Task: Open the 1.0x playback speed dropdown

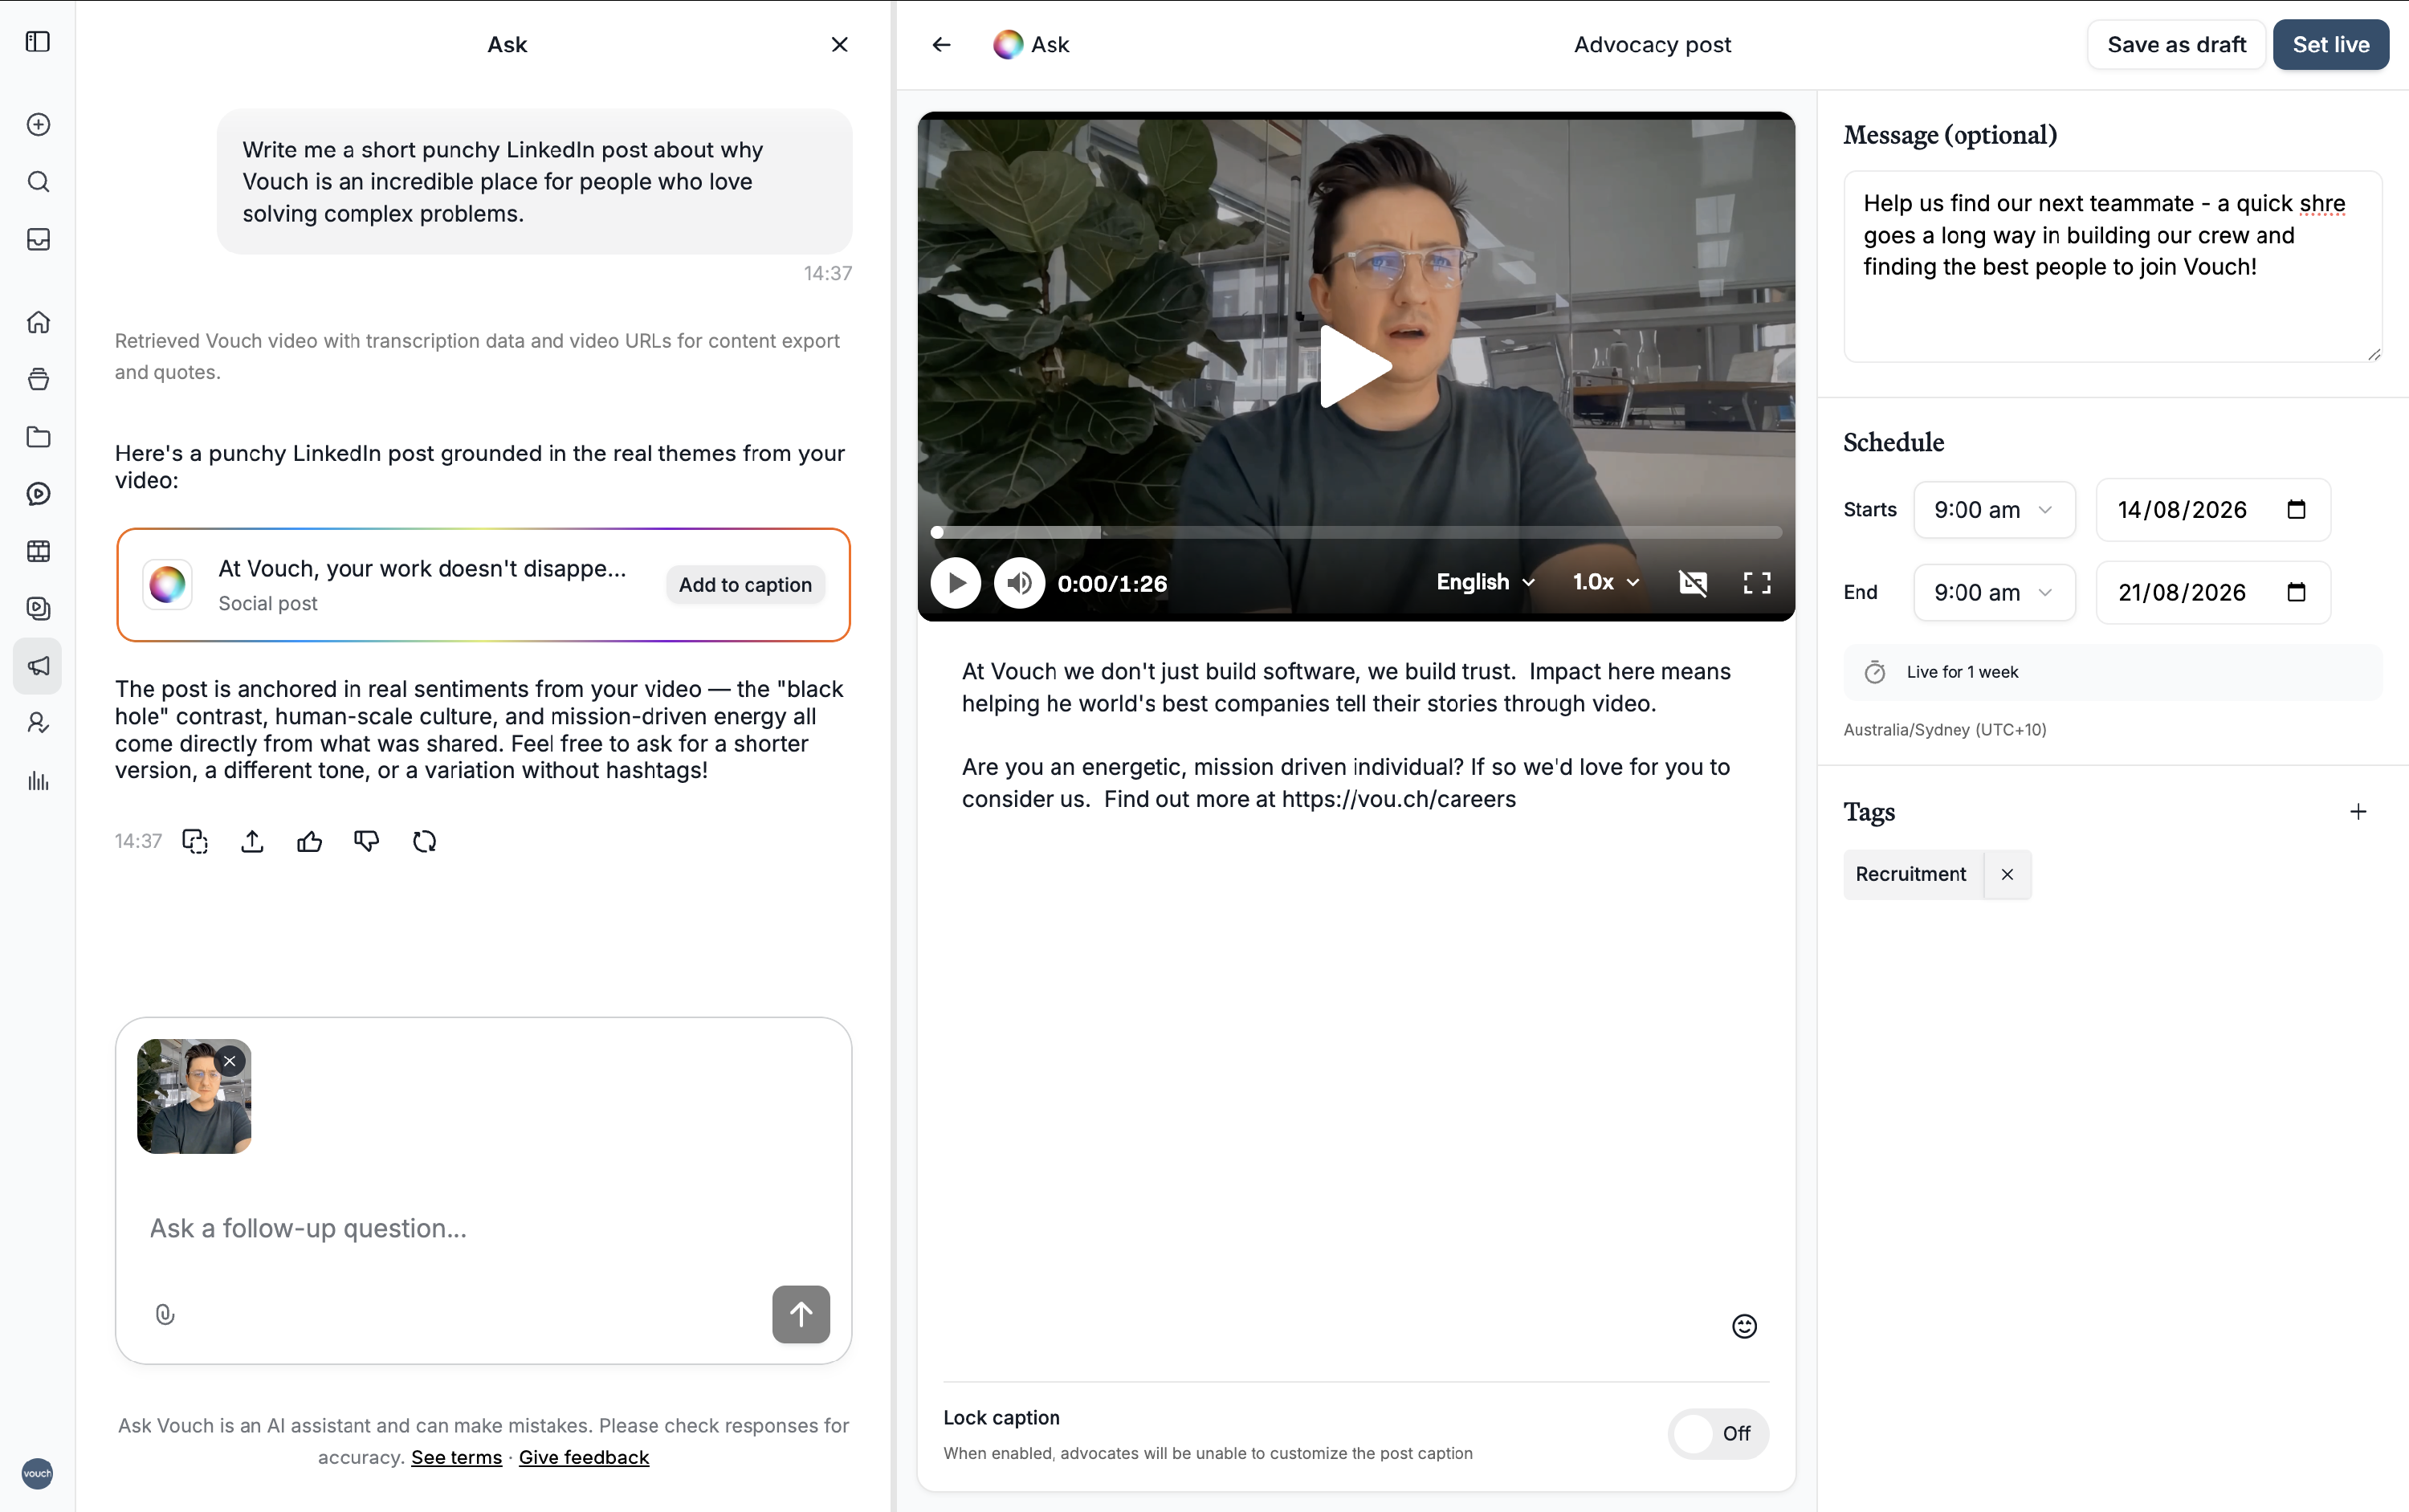Action: pos(1606,582)
